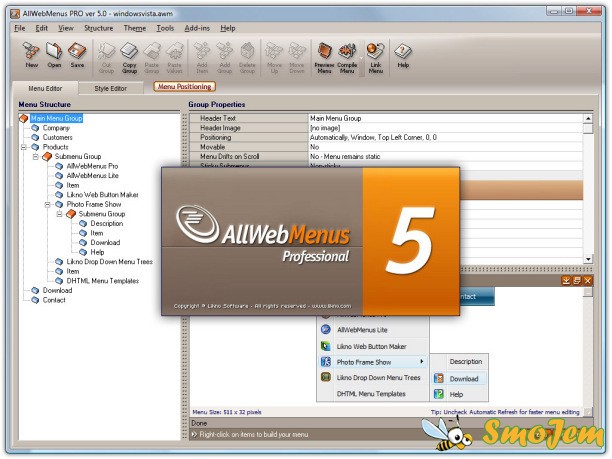The height and width of the screenshot is (459, 612).
Task: Select Likno Web Button Maker tree item
Action: pyautogui.click(x=102, y=195)
